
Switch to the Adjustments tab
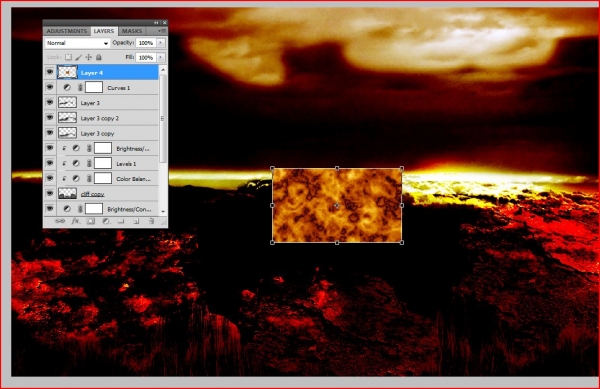[67, 31]
